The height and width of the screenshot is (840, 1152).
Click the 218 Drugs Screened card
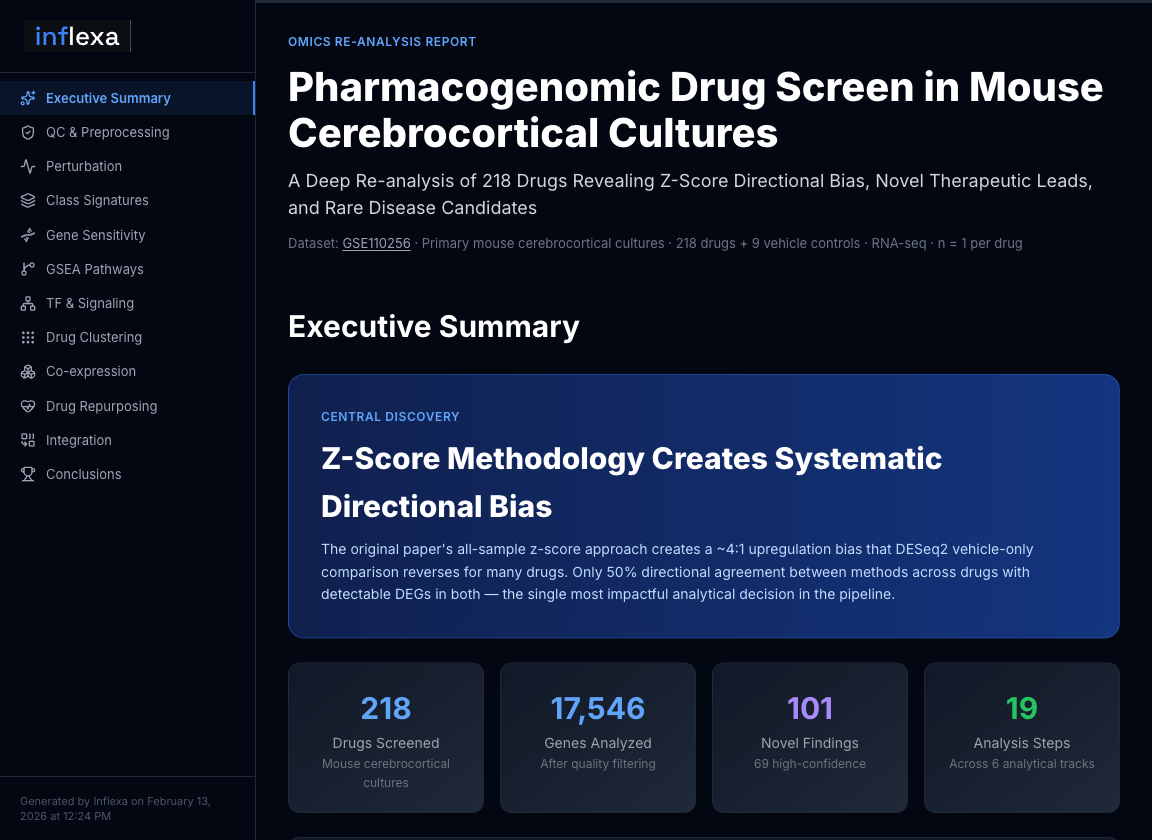pyautogui.click(x=386, y=738)
